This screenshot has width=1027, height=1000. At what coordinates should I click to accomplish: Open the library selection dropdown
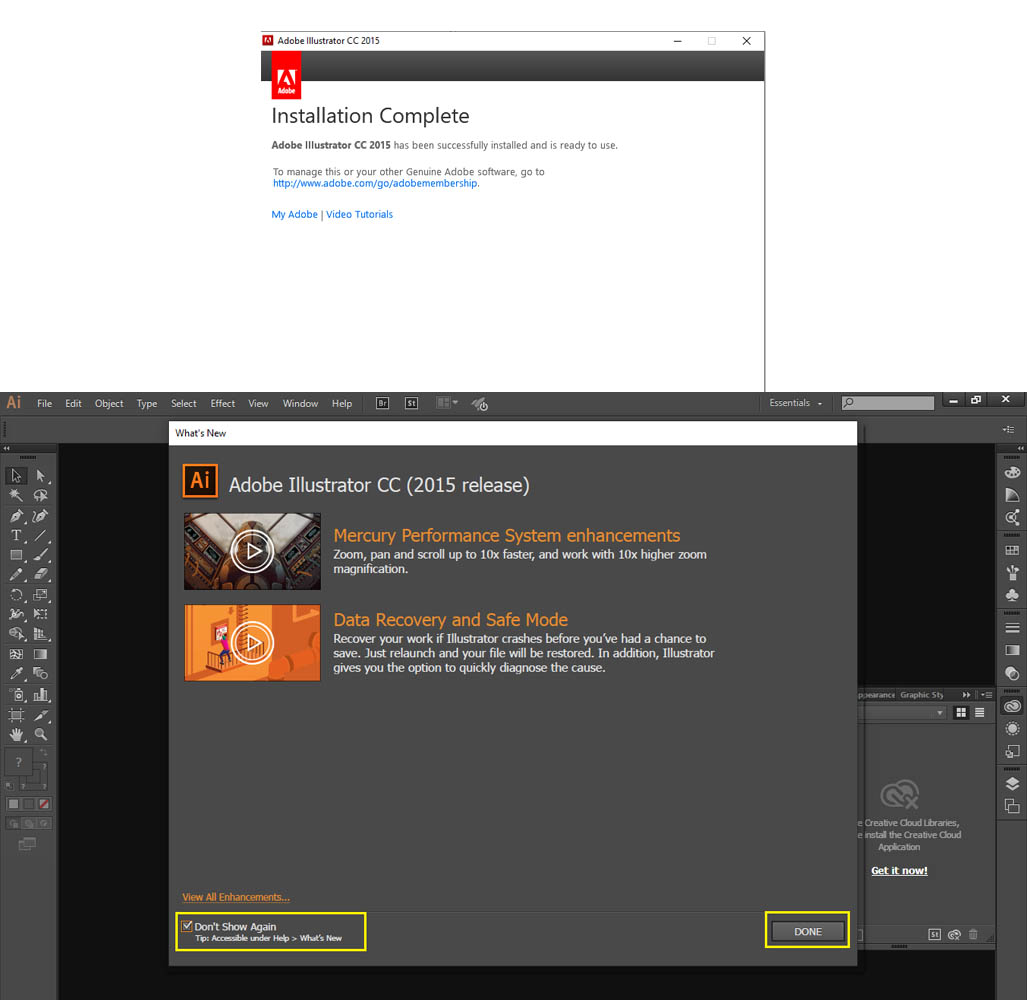coord(903,713)
